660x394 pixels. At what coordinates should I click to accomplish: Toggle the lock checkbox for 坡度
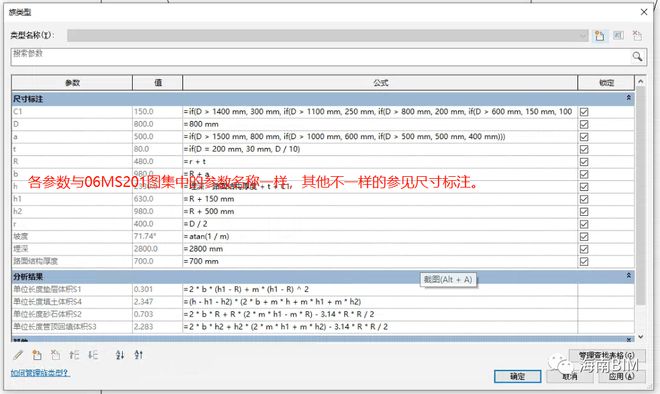[584, 237]
